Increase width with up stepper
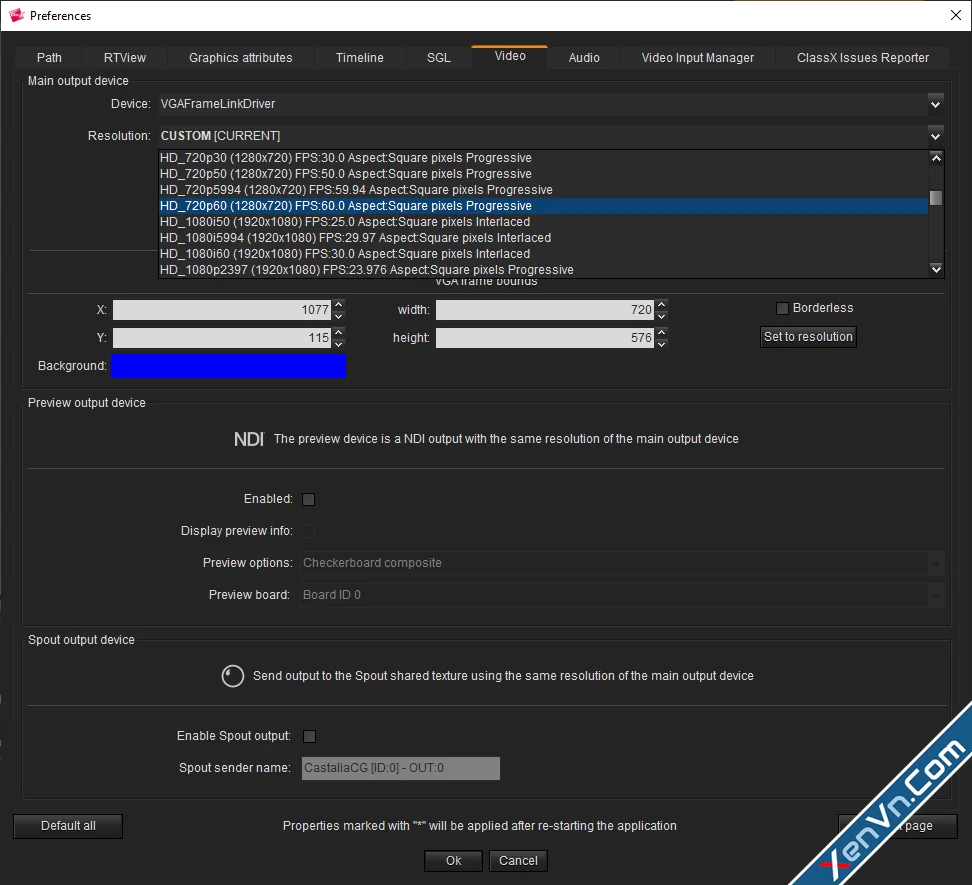Viewport: 972px width, 885px height. click(x=661, y=304)
